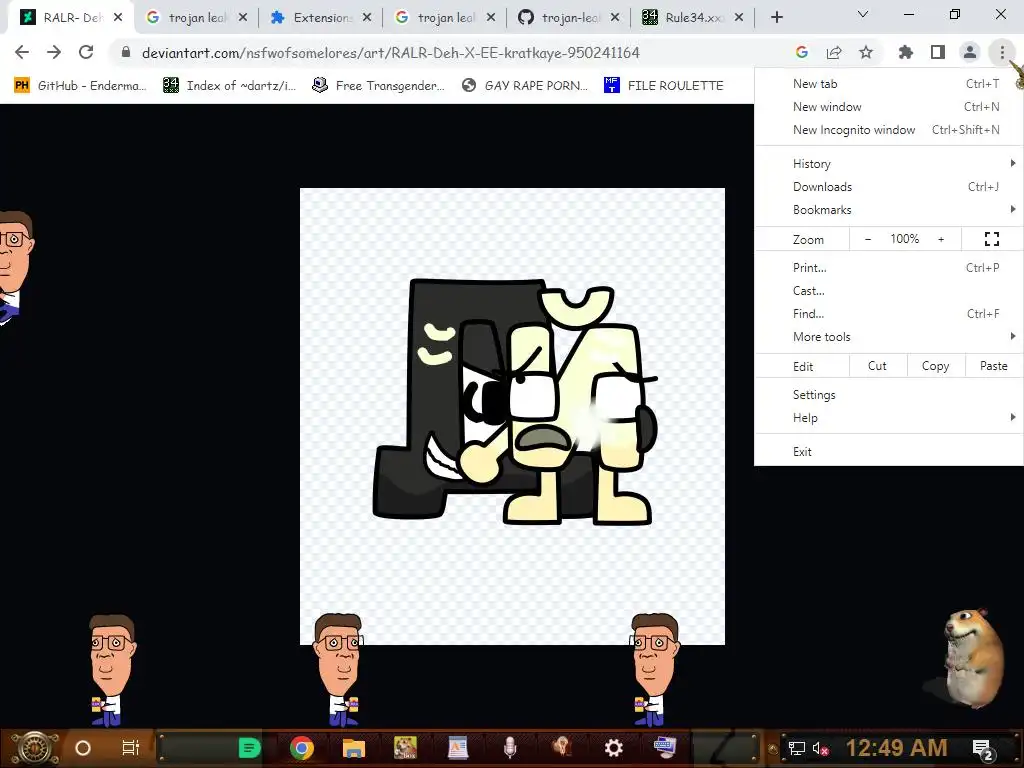Choose Find... in the menu

[x=889, y=313]
